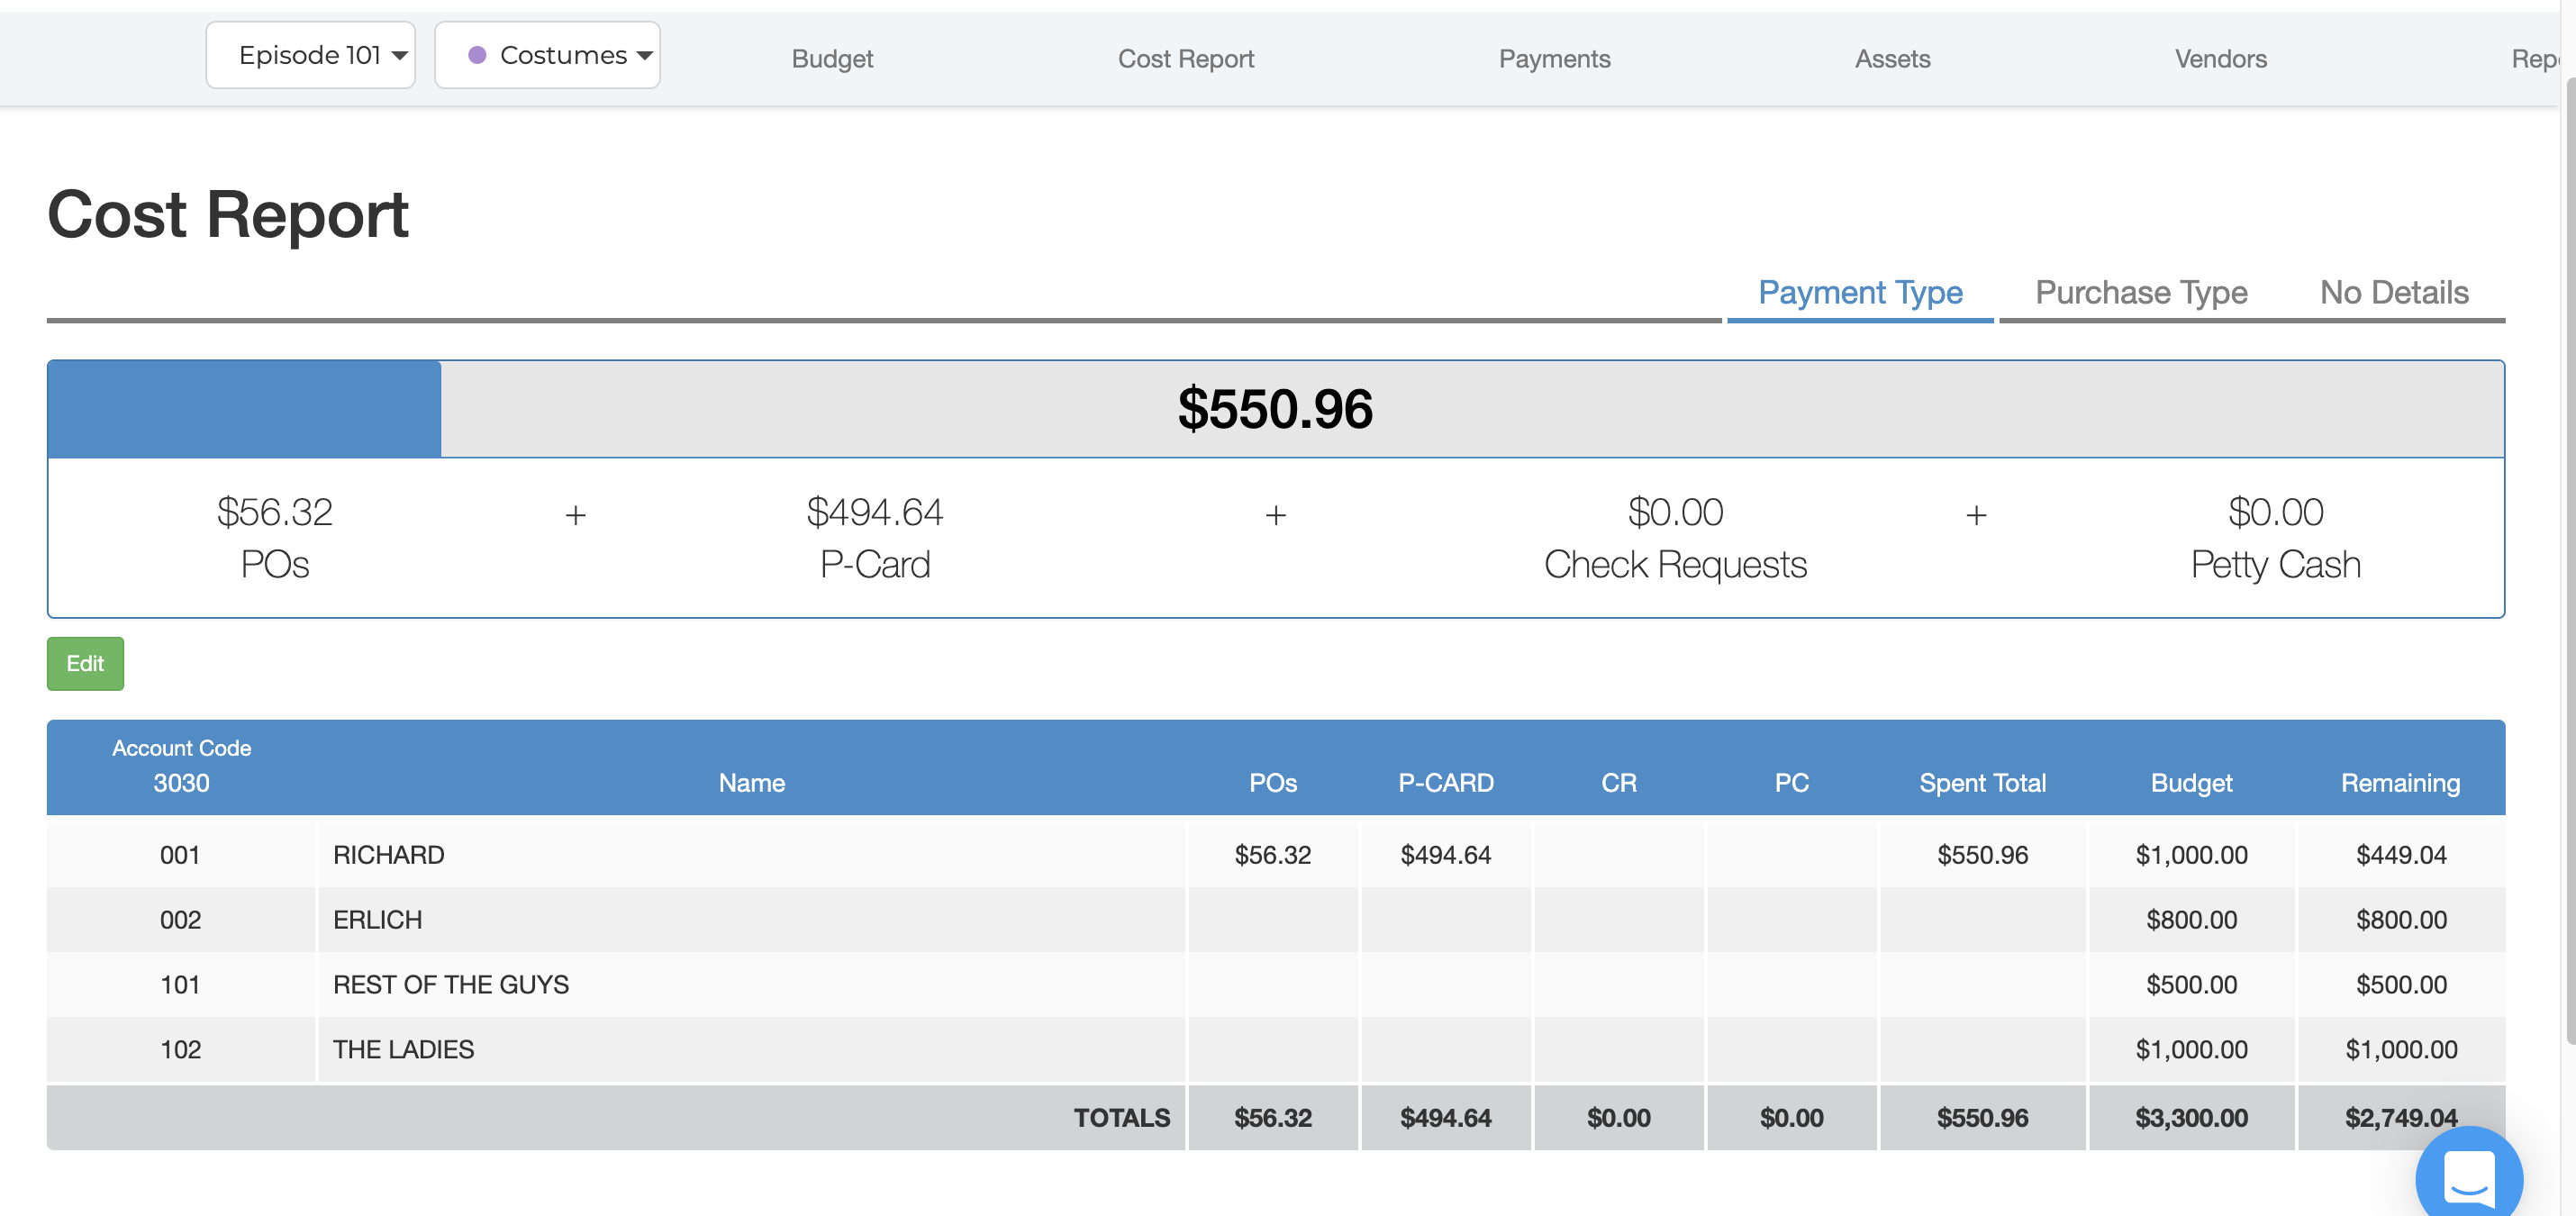Click the Spent Total column header
This screenshot has height=1216, width=2576.
1982,783
